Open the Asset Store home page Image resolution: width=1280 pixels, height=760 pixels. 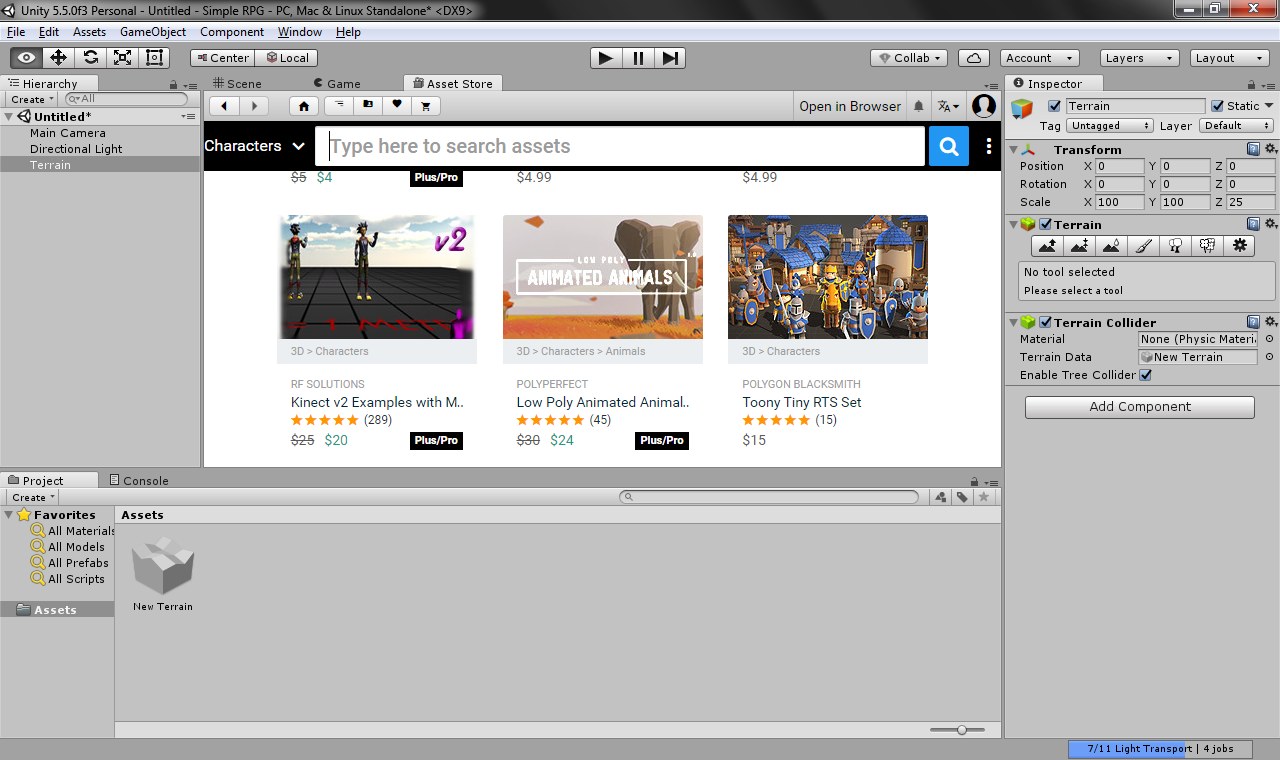tap(304, 106)
